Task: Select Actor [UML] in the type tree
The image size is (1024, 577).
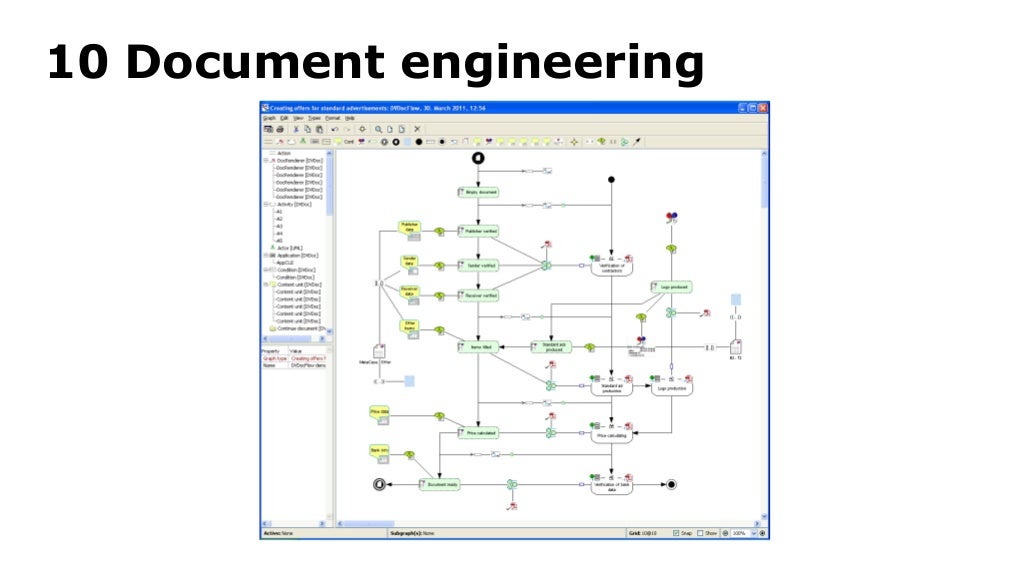Action: coord(290,248)
